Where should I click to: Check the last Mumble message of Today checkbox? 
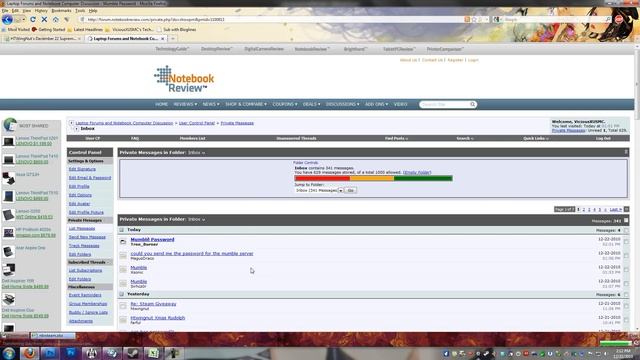626,284
